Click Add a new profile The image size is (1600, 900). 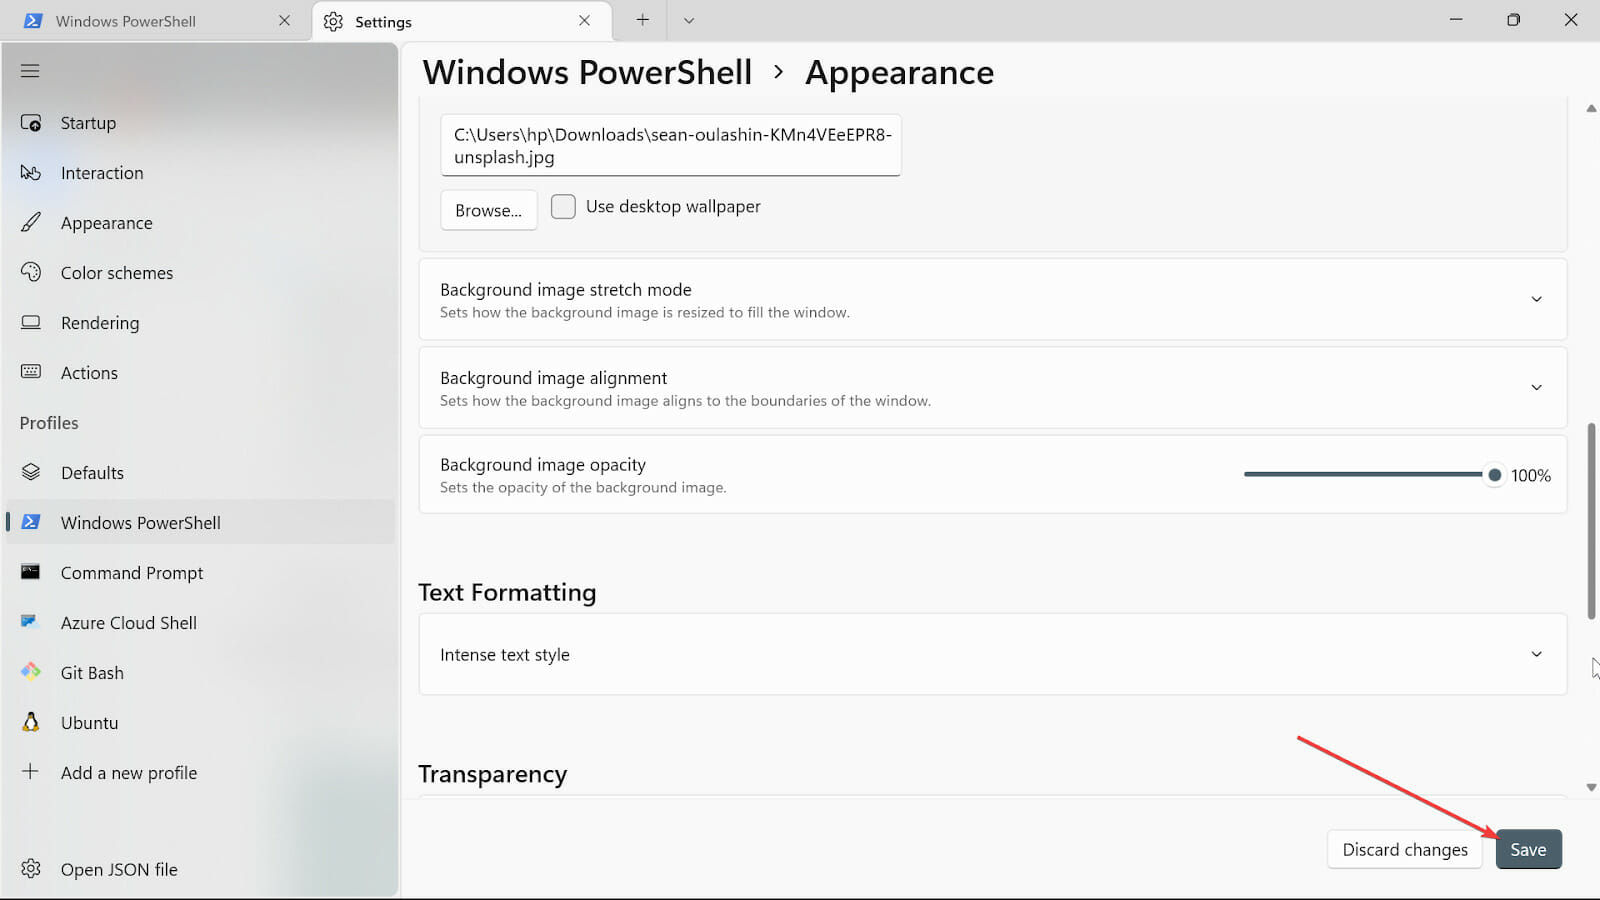[200, 773]
